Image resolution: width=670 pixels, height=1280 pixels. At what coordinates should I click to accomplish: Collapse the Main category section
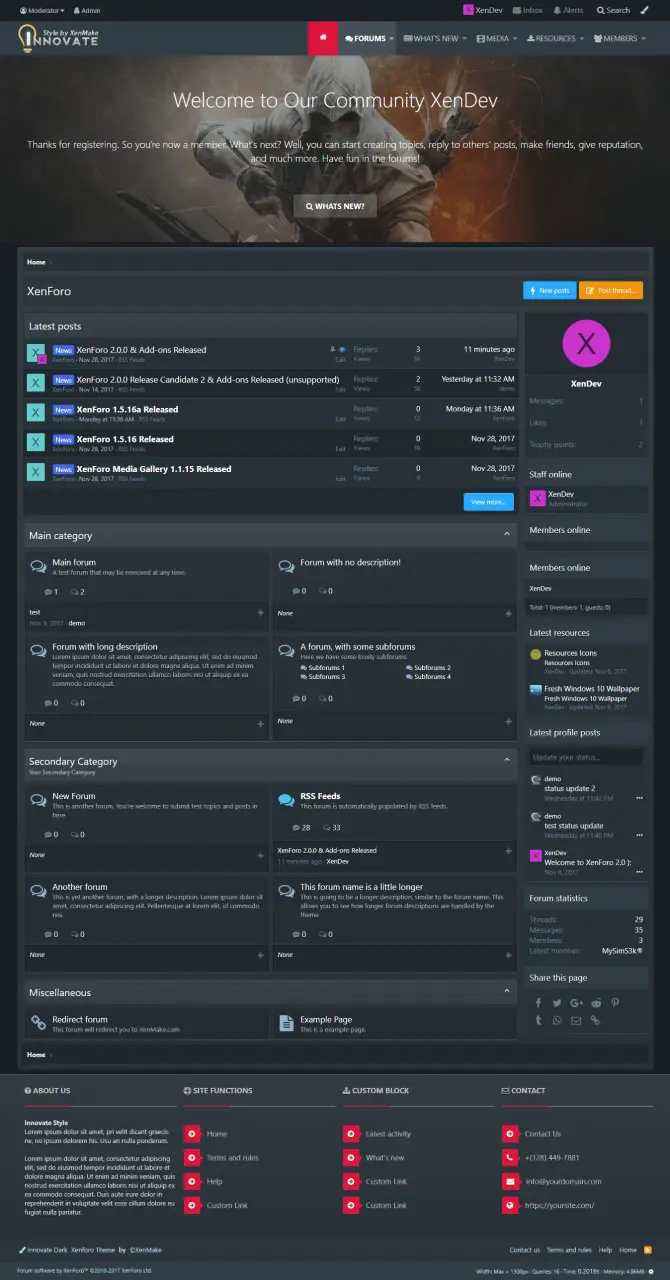(507, 535)
